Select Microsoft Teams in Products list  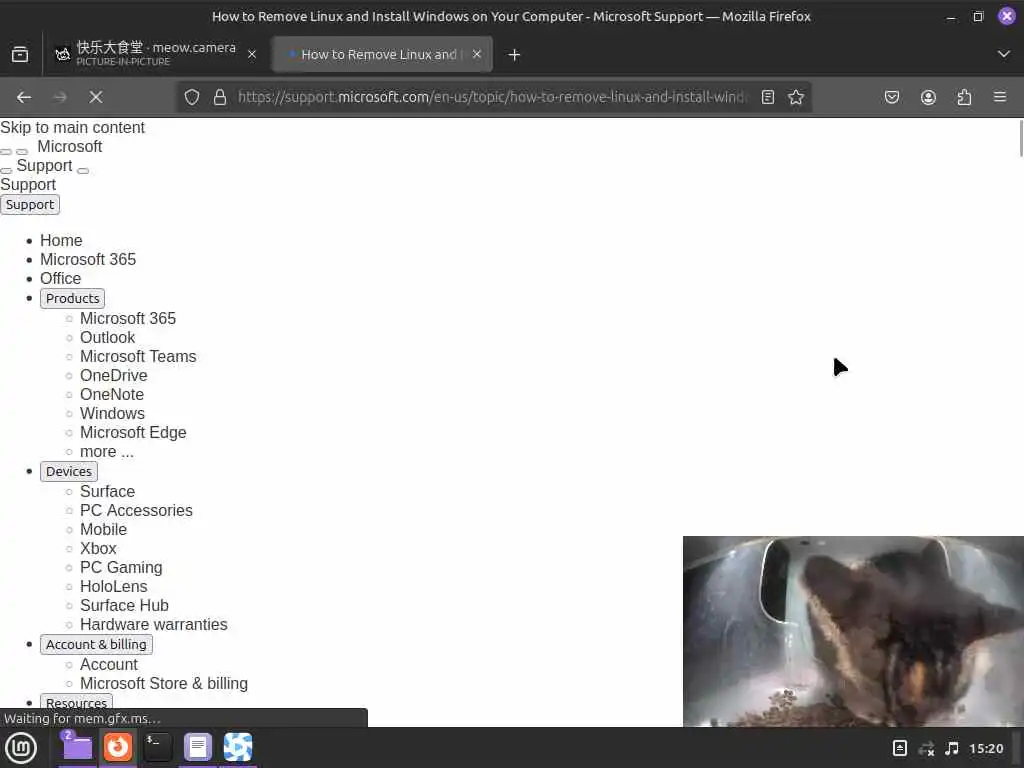click(x=138, y=357)
